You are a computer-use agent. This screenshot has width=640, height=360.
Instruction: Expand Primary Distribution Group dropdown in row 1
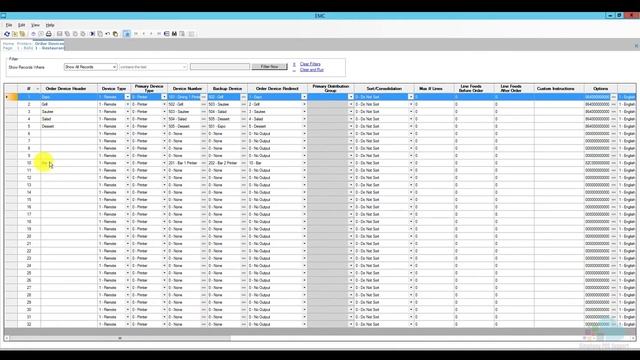351,97
